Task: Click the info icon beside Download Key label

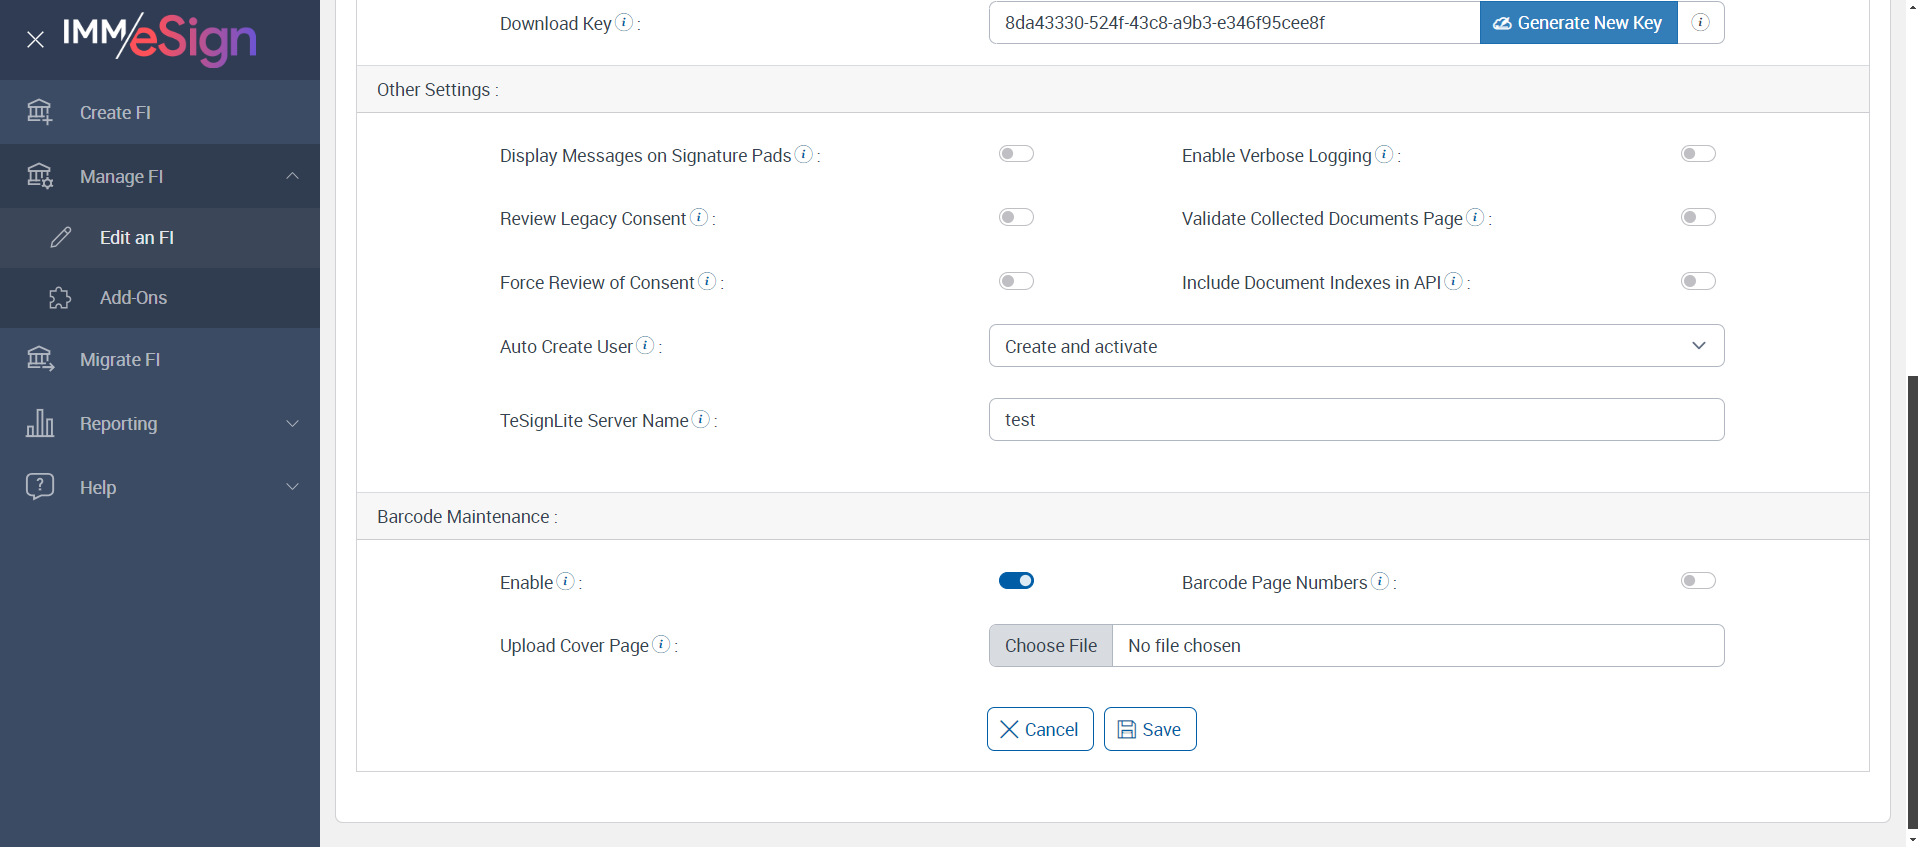Action: tap(624, 22)
